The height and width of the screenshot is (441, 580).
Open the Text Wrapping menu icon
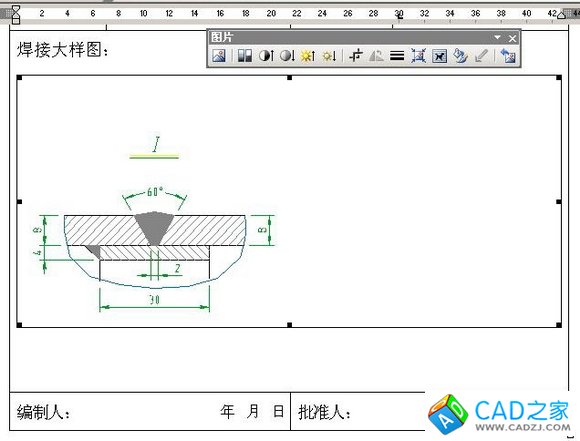pyautogui.click(x=439, y=56)
